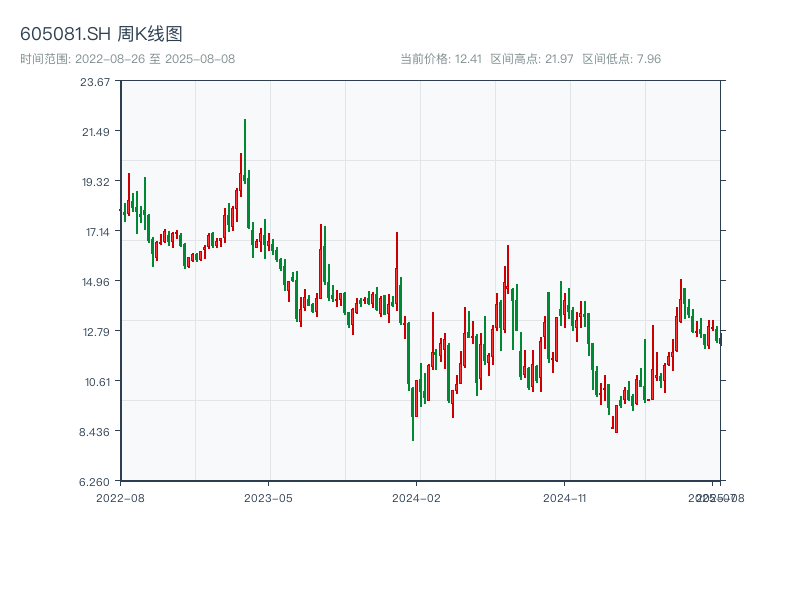Image resolution: width=800 pixels, height=600 pixels.
Task: Click the 10.61 y-axis label
Action: (x=95, y=382)
